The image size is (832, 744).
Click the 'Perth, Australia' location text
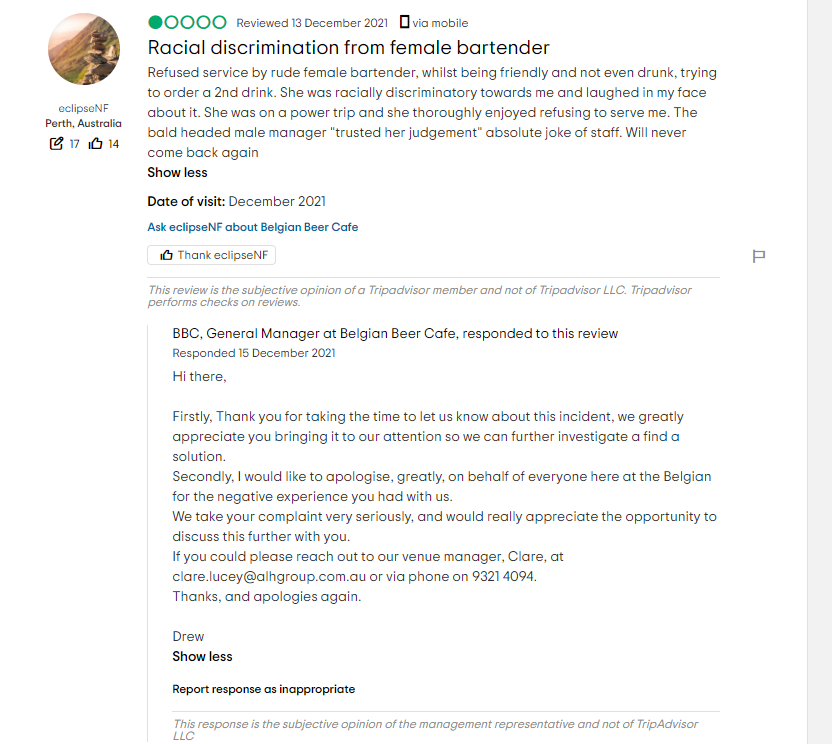pyautogui.click(x=84, y=124)
